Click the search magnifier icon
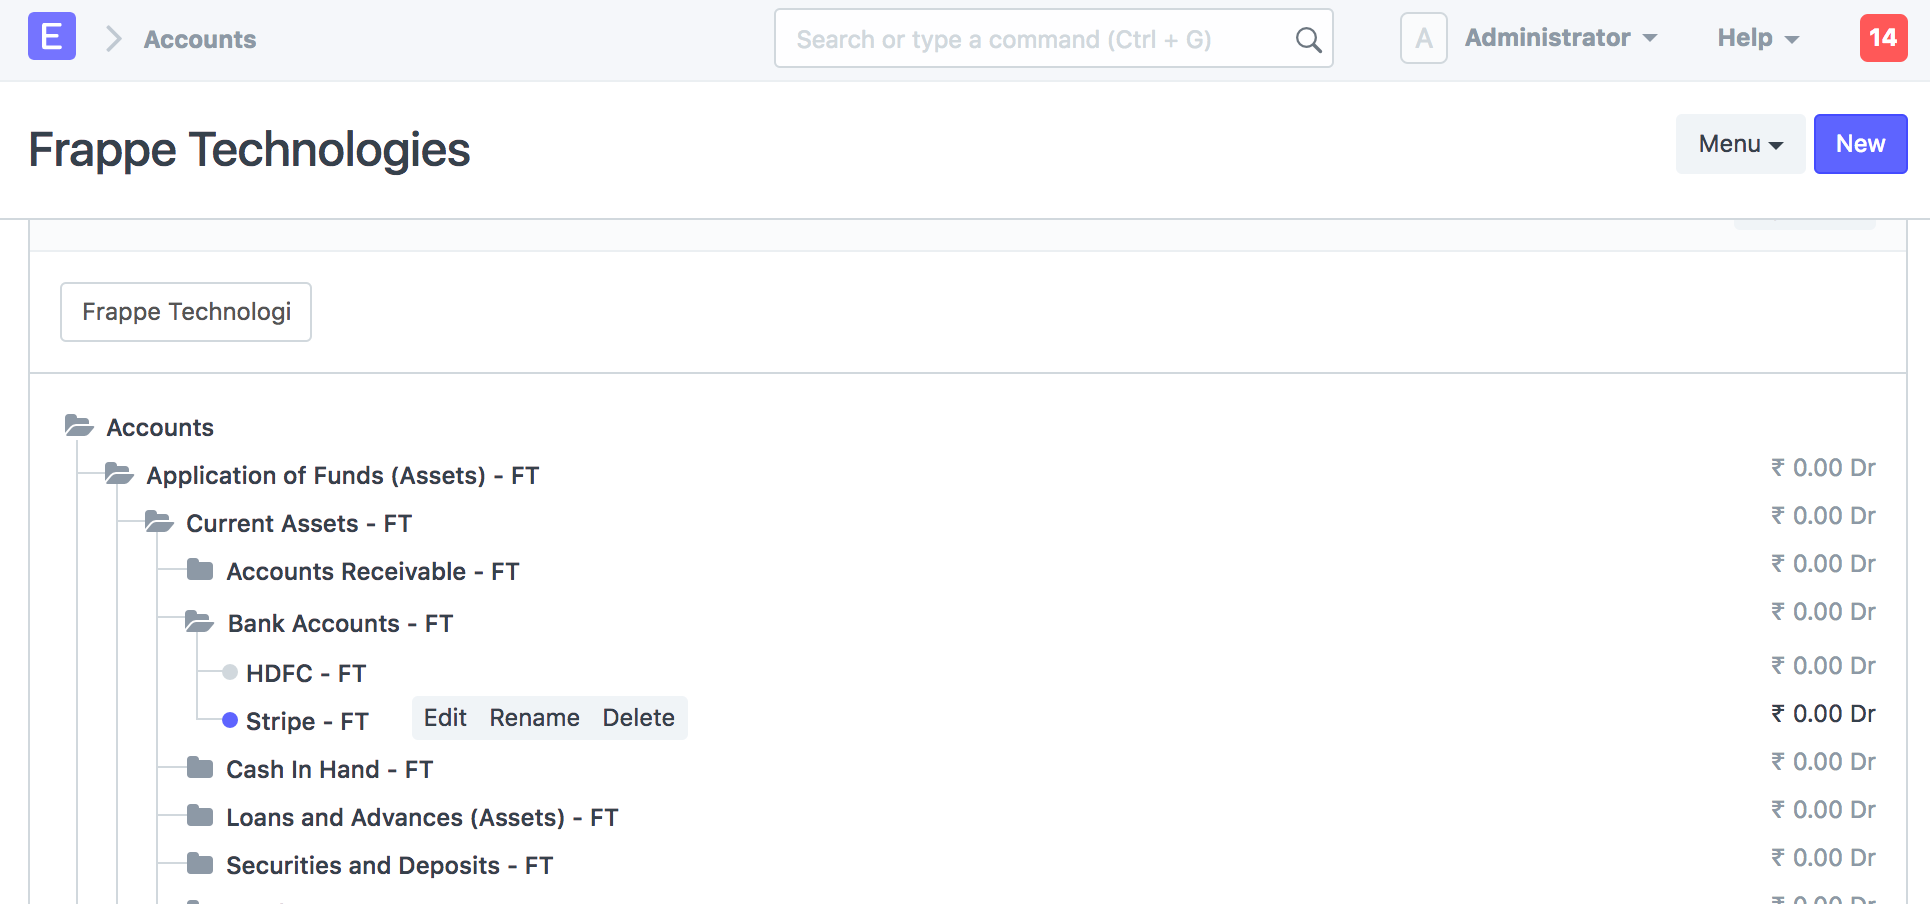 [x=1308, y=40]
